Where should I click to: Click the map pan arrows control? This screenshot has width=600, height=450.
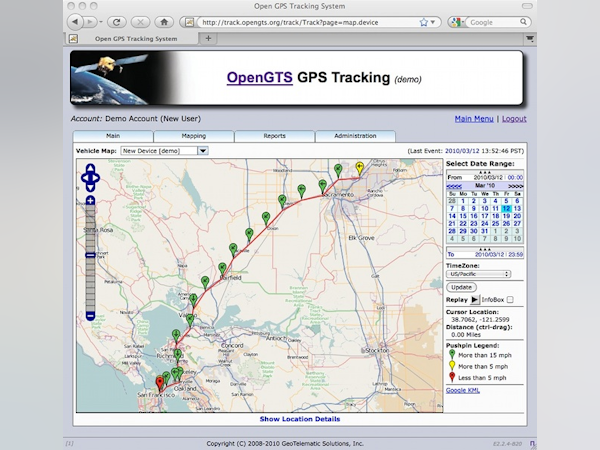tap(90, 178)
